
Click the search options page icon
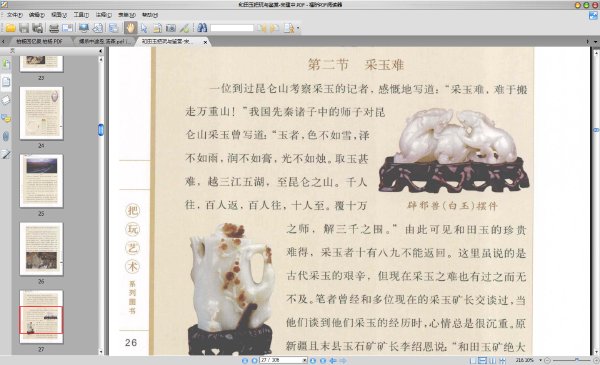click(x=289, y=28)
